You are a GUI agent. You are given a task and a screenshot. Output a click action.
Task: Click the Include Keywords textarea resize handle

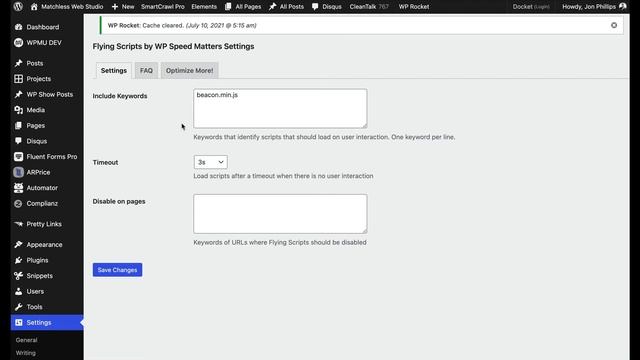click(x=364, y=125)
